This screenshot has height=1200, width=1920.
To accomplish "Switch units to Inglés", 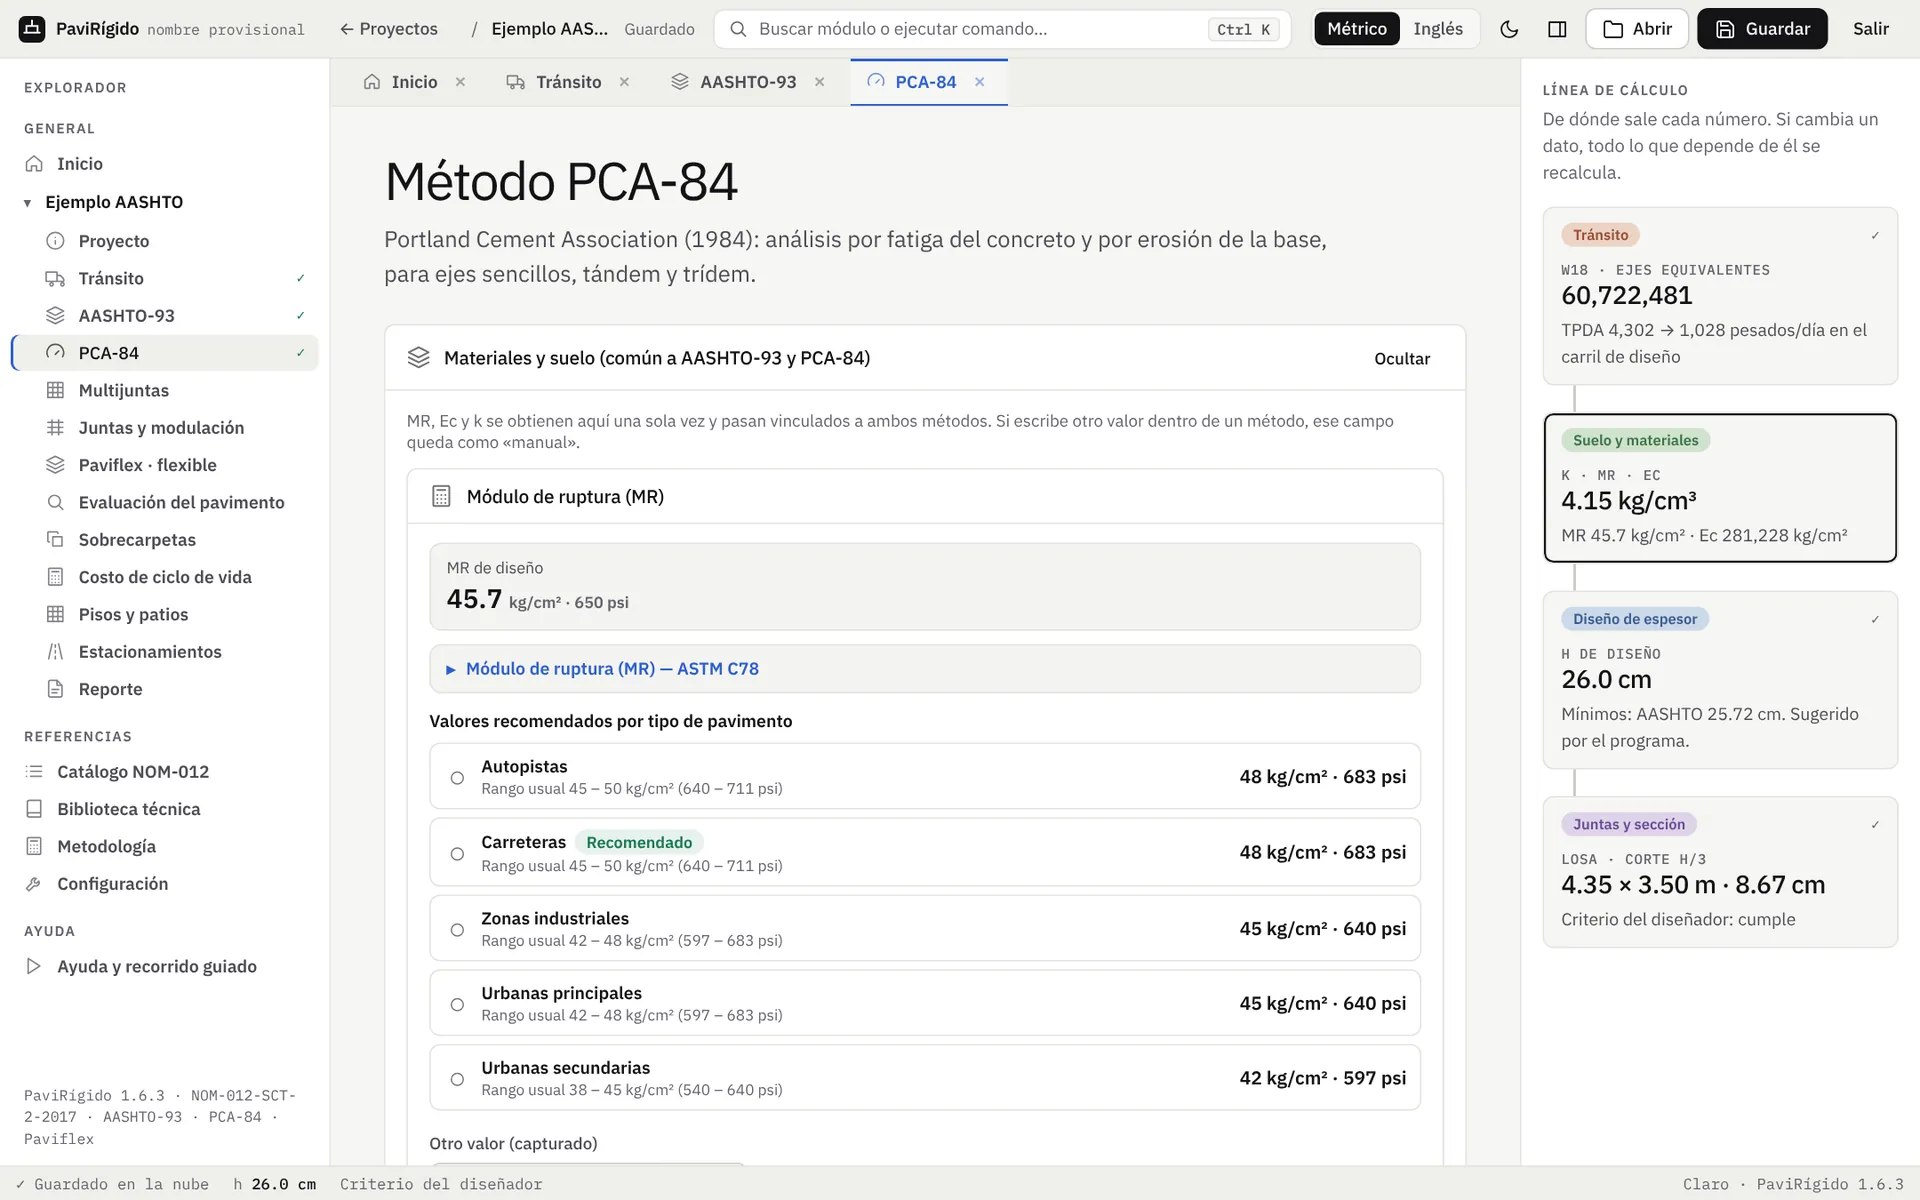I will point(1438,29).
